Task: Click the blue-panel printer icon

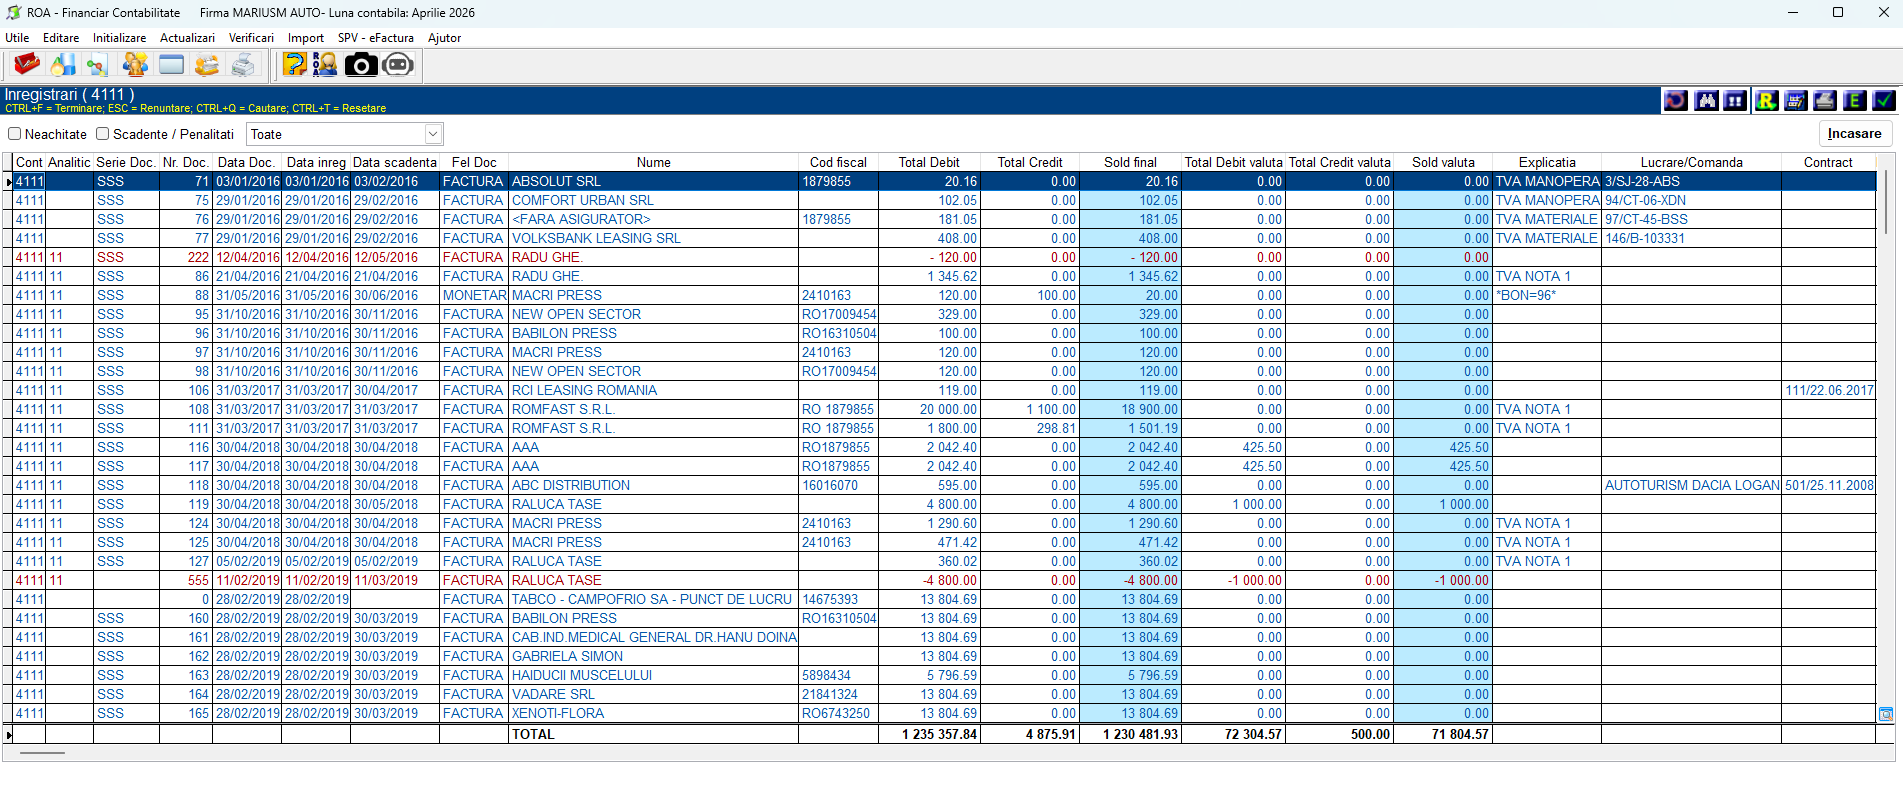Action: (1825, 100)
